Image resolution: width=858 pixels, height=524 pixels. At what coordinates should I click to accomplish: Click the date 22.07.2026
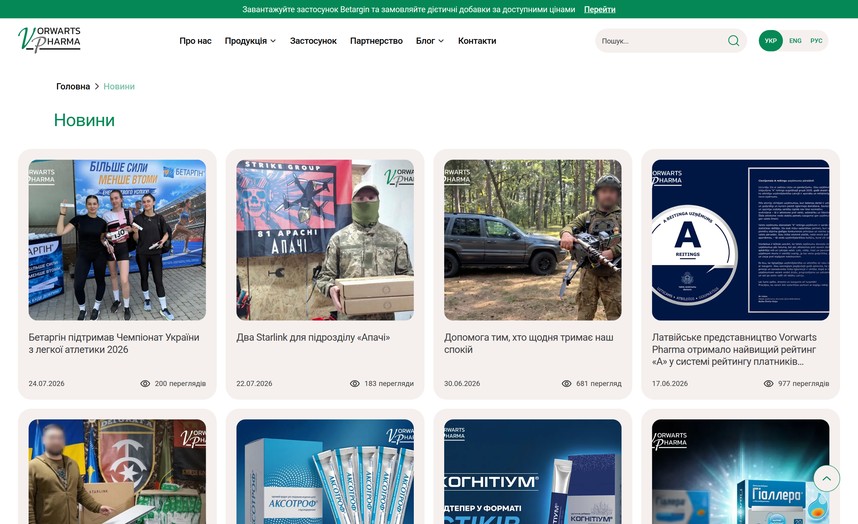click(254, 383)
